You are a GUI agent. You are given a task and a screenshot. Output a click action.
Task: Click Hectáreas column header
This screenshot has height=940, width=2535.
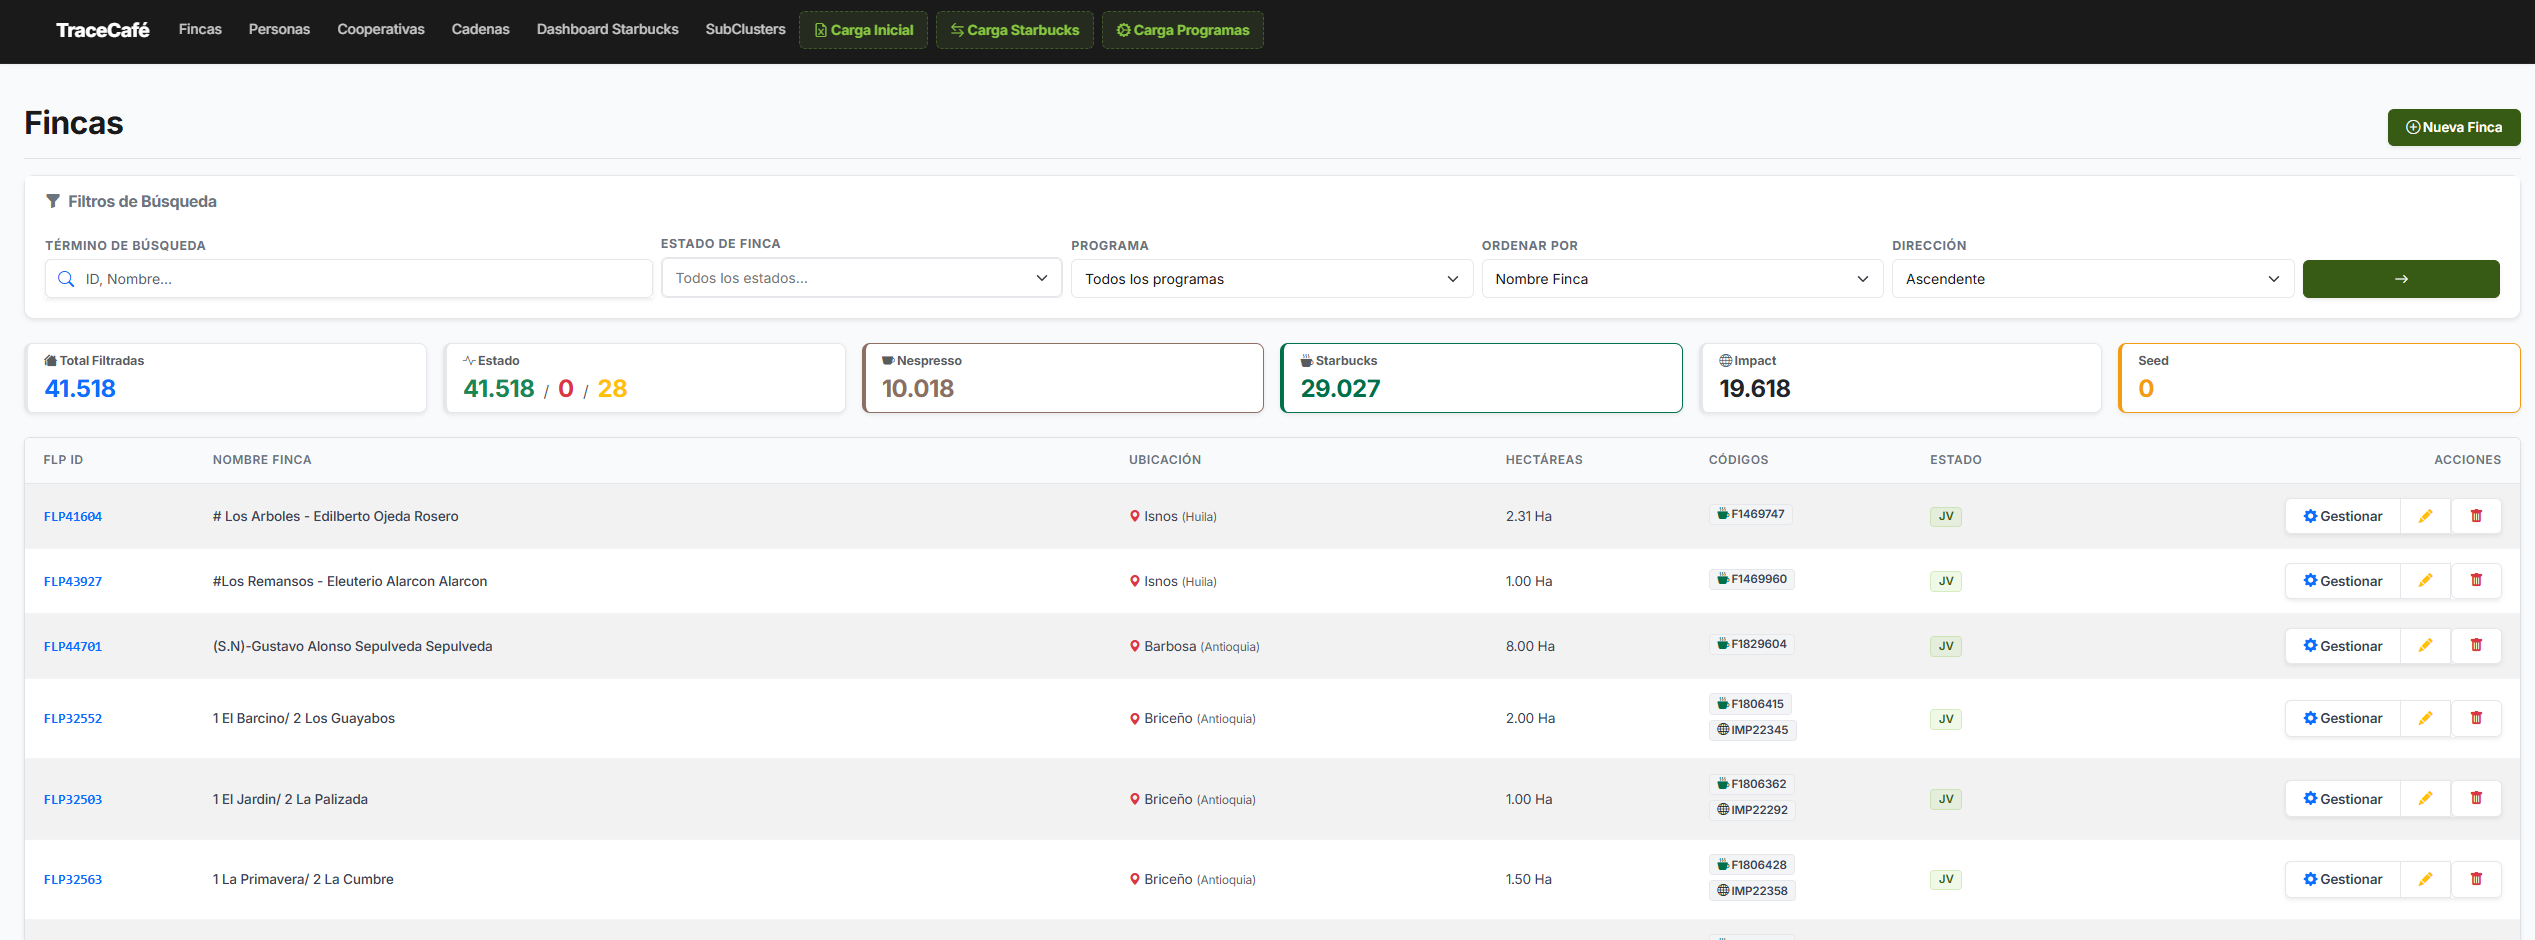point(1544,460)
